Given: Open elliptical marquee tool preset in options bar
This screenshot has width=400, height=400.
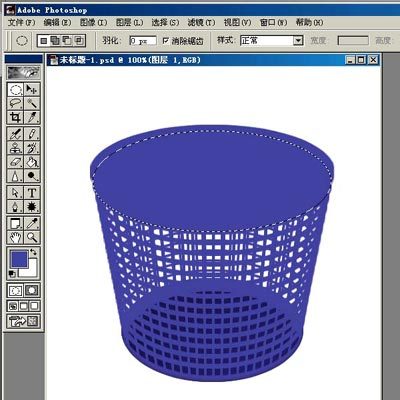Looking at the screenshot, I should coord(22,41).
